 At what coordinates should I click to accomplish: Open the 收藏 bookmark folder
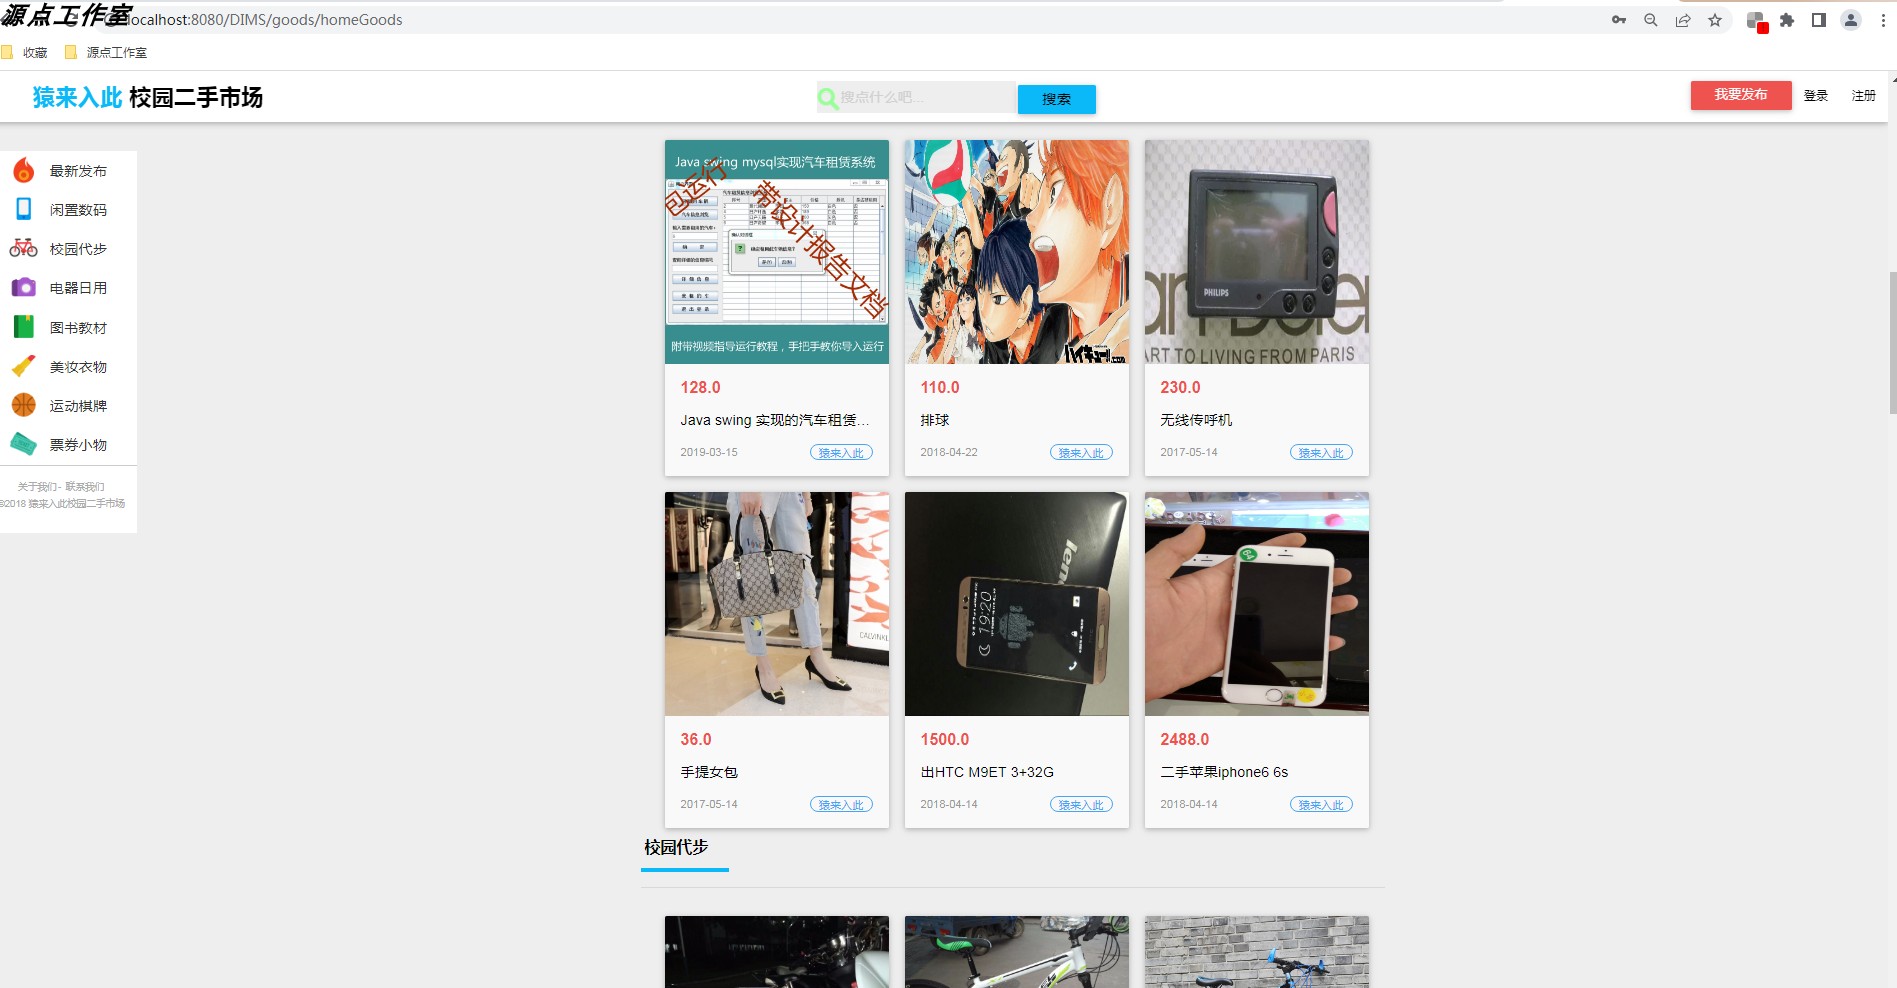pos(25,52)
